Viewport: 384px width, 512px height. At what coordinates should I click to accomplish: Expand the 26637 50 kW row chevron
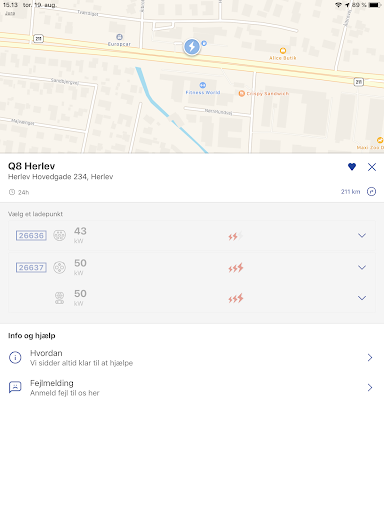point(362,267)
